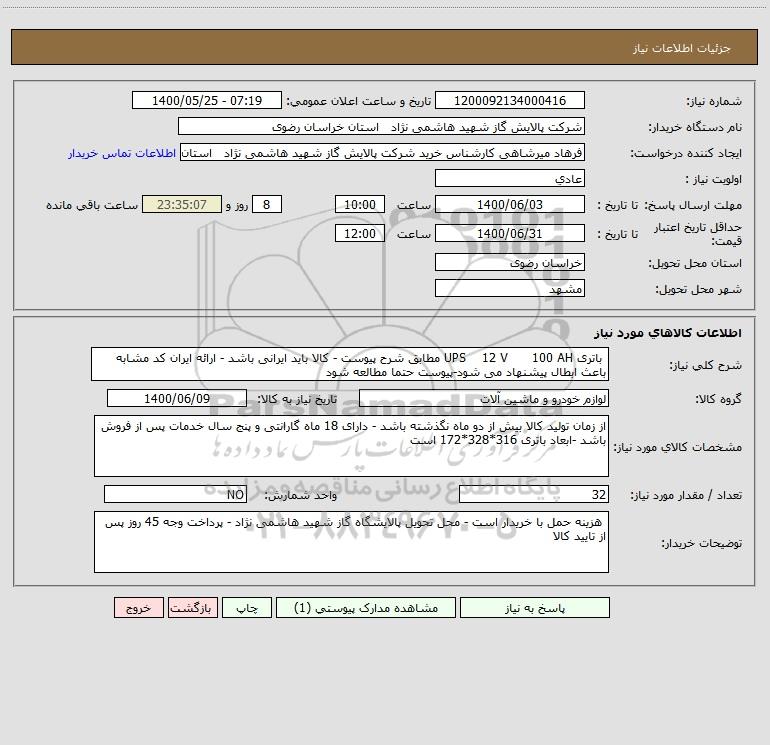The image size is (770, 745).
Task: Click the quantity field 32
Action: click(534, 495)
